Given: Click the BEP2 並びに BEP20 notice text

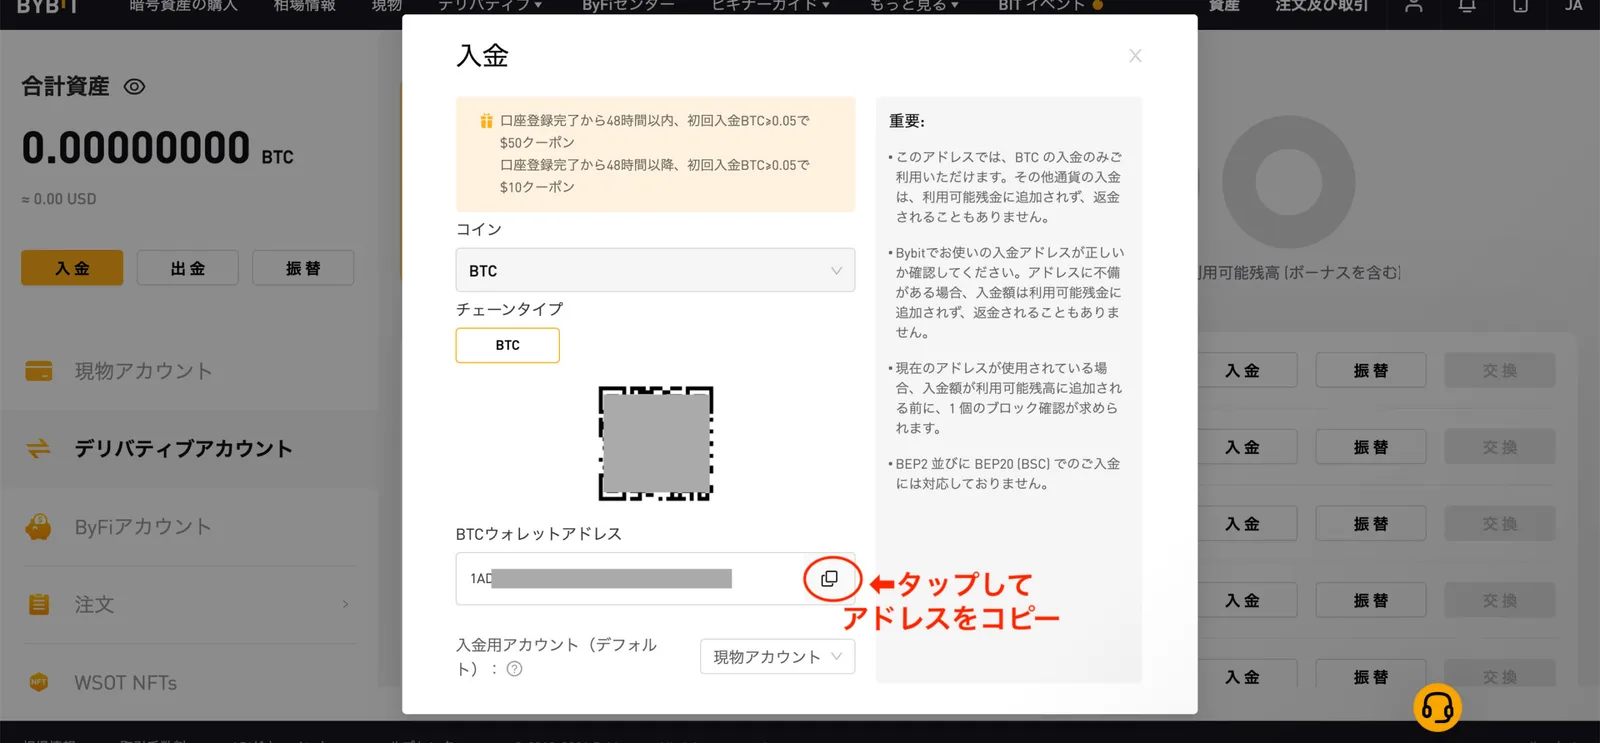Looking at the screenshot, I should point(1007,474).
